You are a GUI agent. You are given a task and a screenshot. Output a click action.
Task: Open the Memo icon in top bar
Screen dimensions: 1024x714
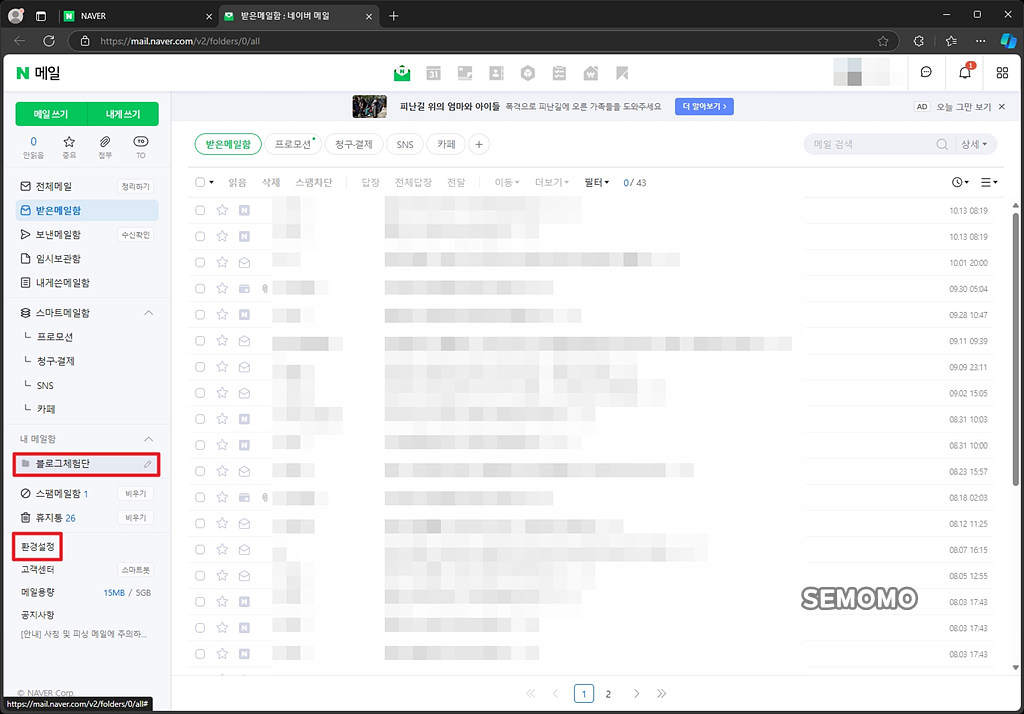(x=465, y=73)
